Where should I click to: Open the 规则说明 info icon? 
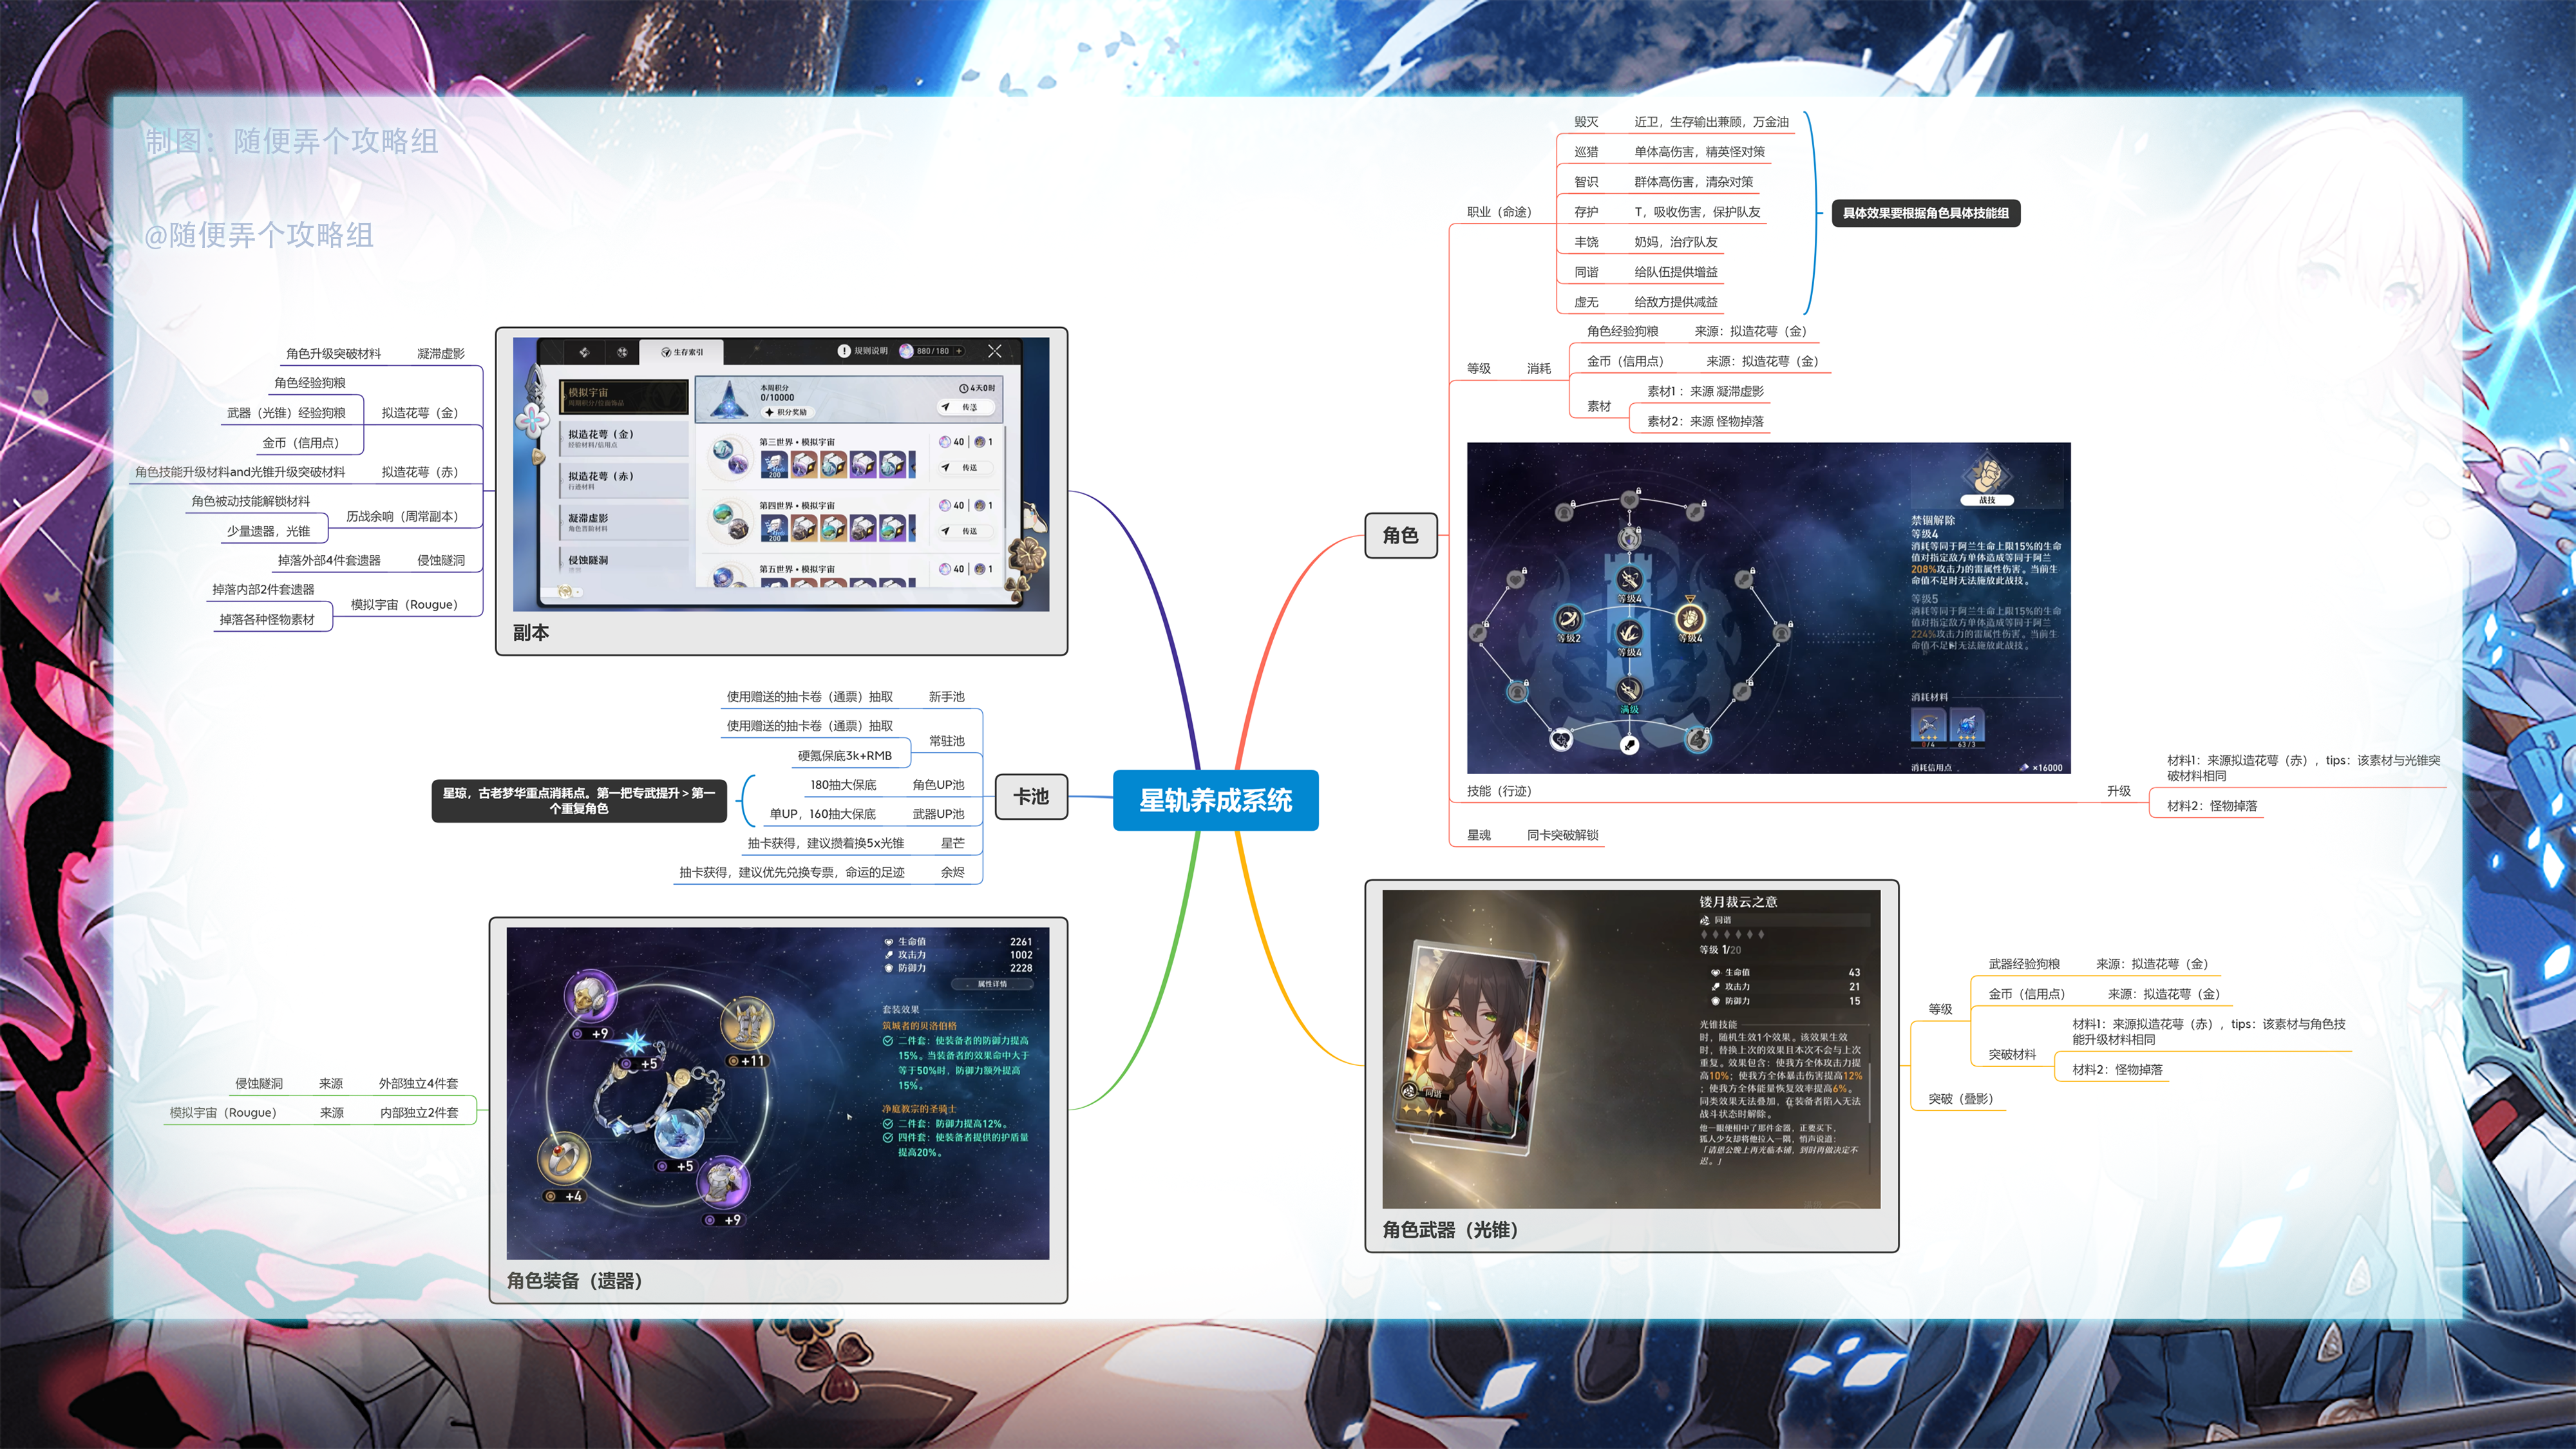tap(844, 351)
